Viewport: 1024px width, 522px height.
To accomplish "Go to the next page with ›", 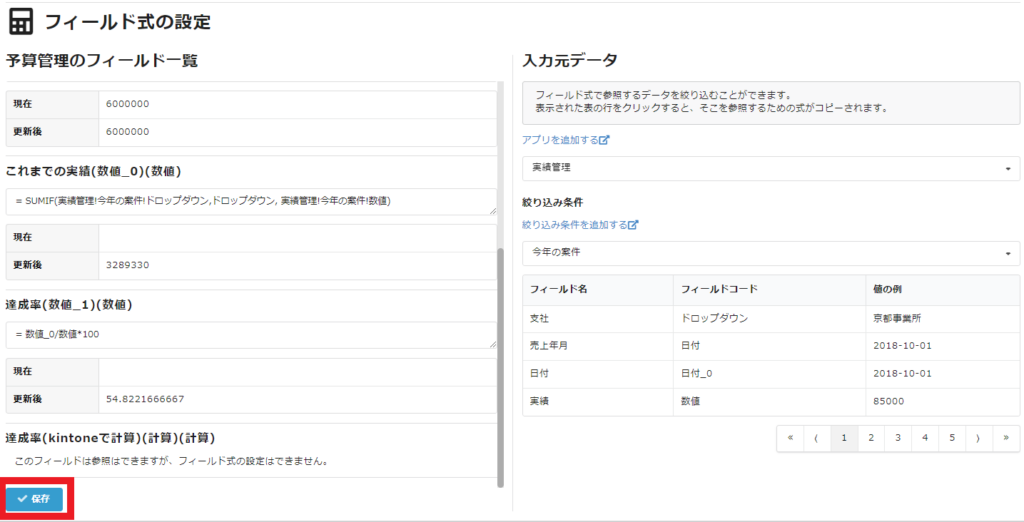I will coord(978,438).
